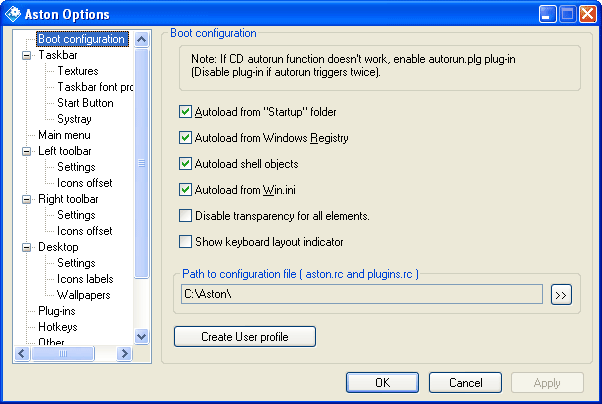The image size is (602, 404).
Task: Select the Taskbar tree item
Action: (x=58, y=55)
